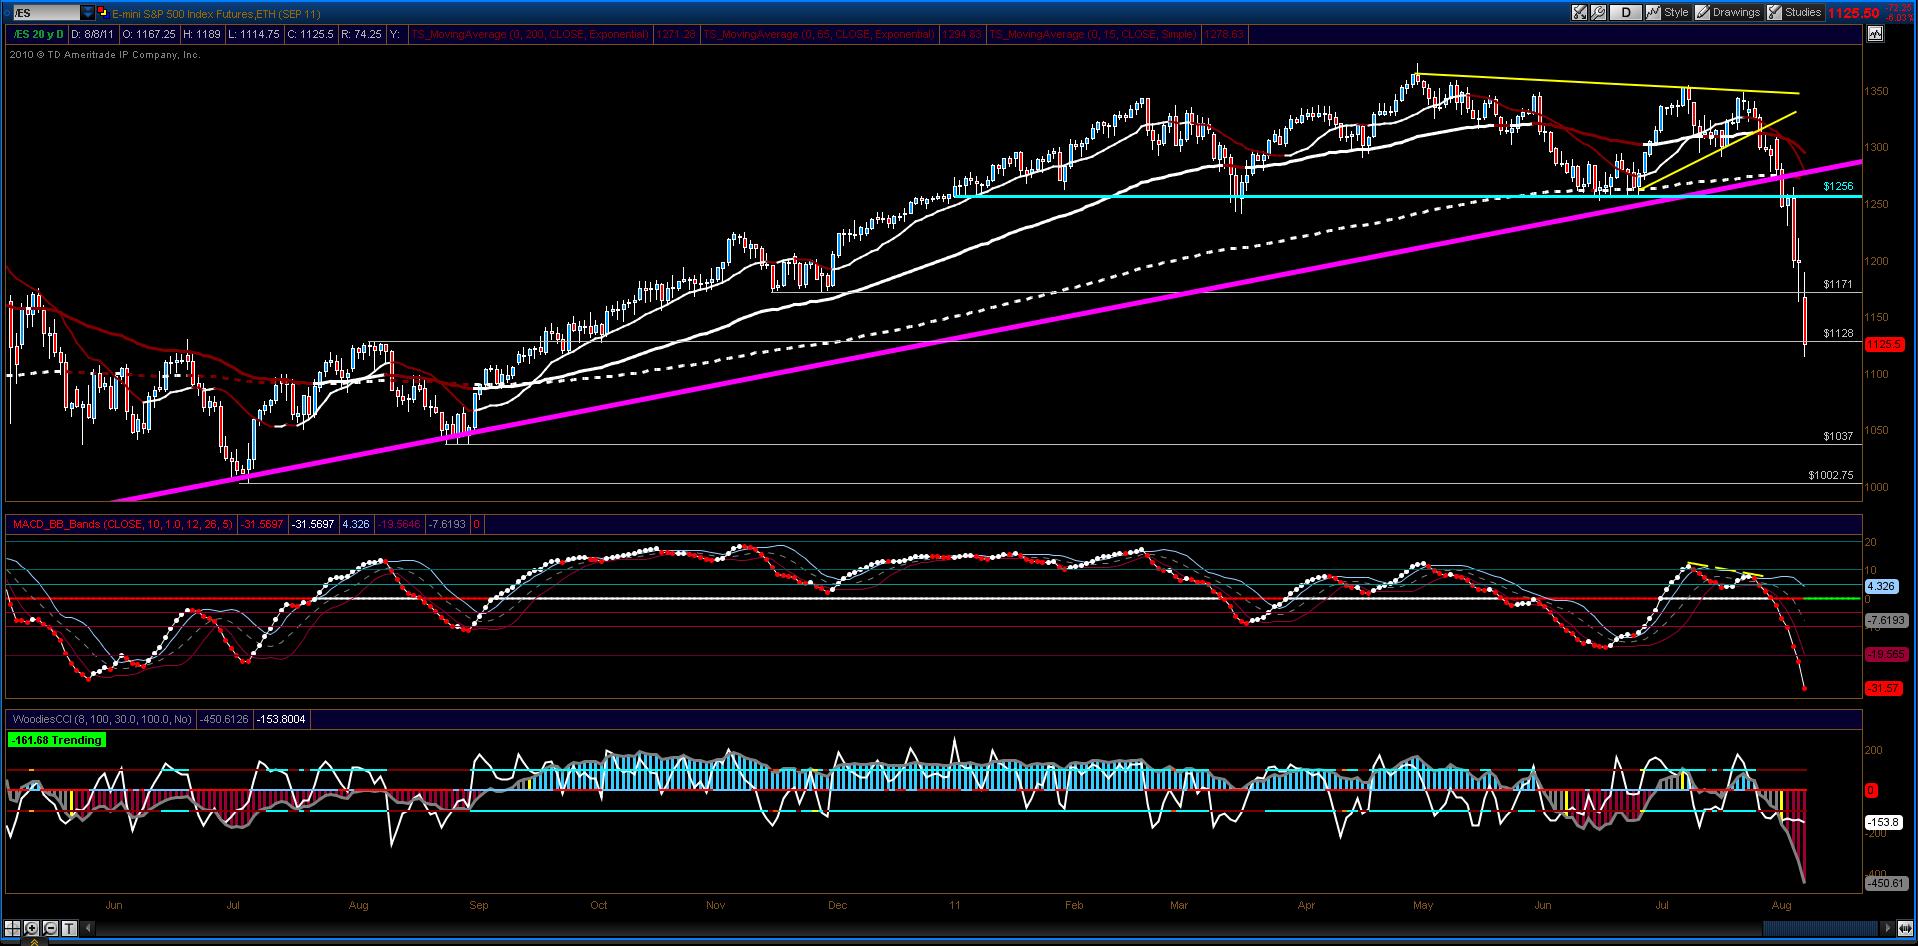This screenshot has width=1918, height=946.
Task: Click the /ES 20 y D chart label
Action: [x=37, y=34]
